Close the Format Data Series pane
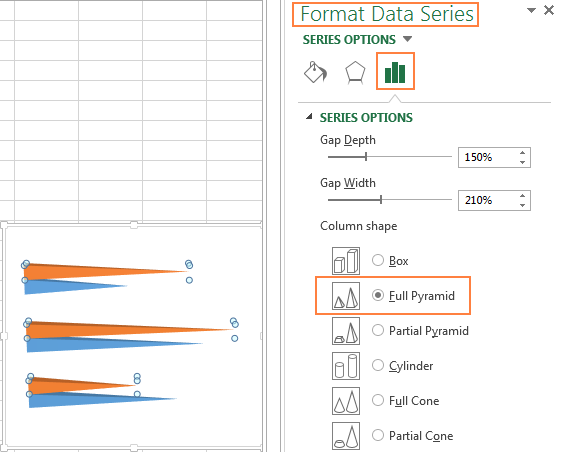This screenshot has height=452, width=565. (549, 10)
